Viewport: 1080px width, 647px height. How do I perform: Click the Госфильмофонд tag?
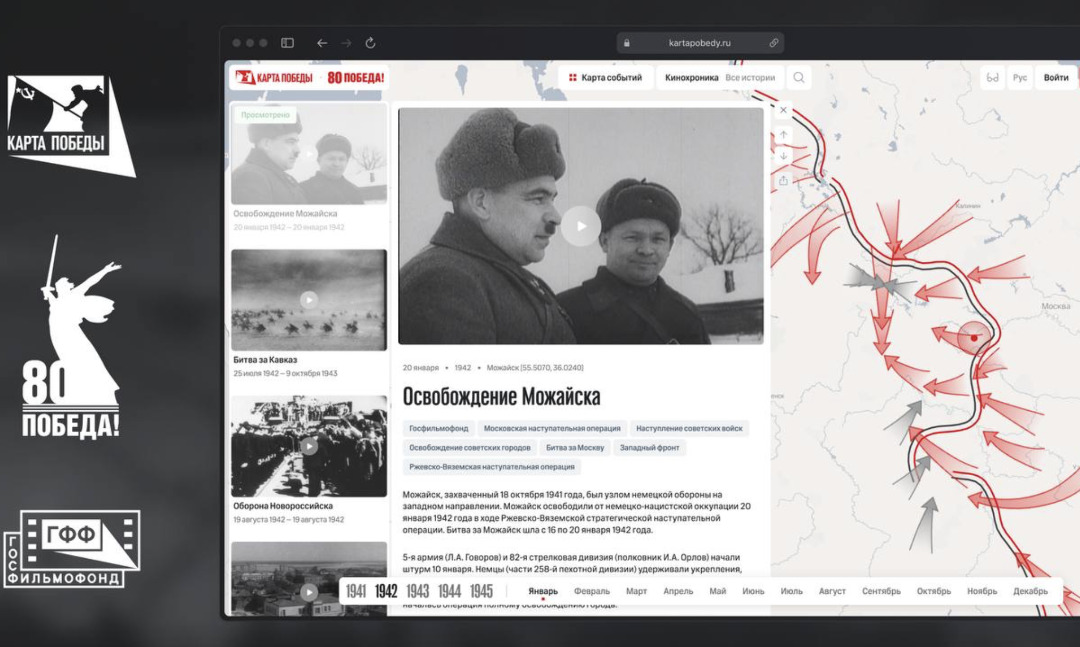(x=439, y=429)
